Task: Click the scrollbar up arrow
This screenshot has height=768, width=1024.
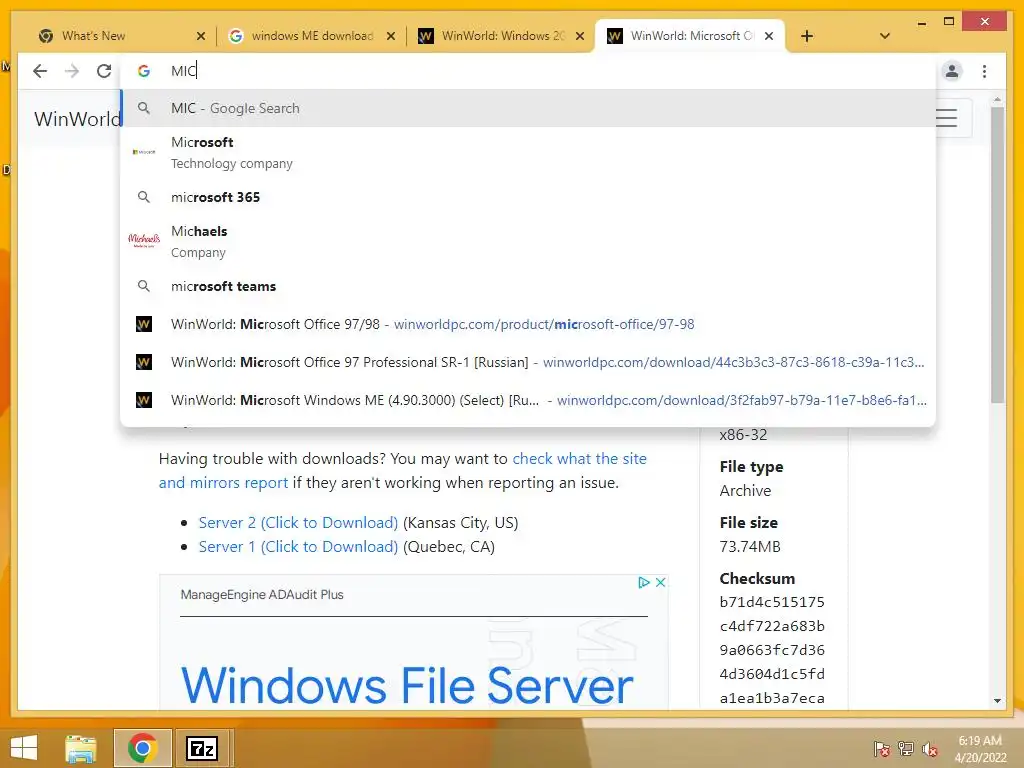Action: [997, 100]
